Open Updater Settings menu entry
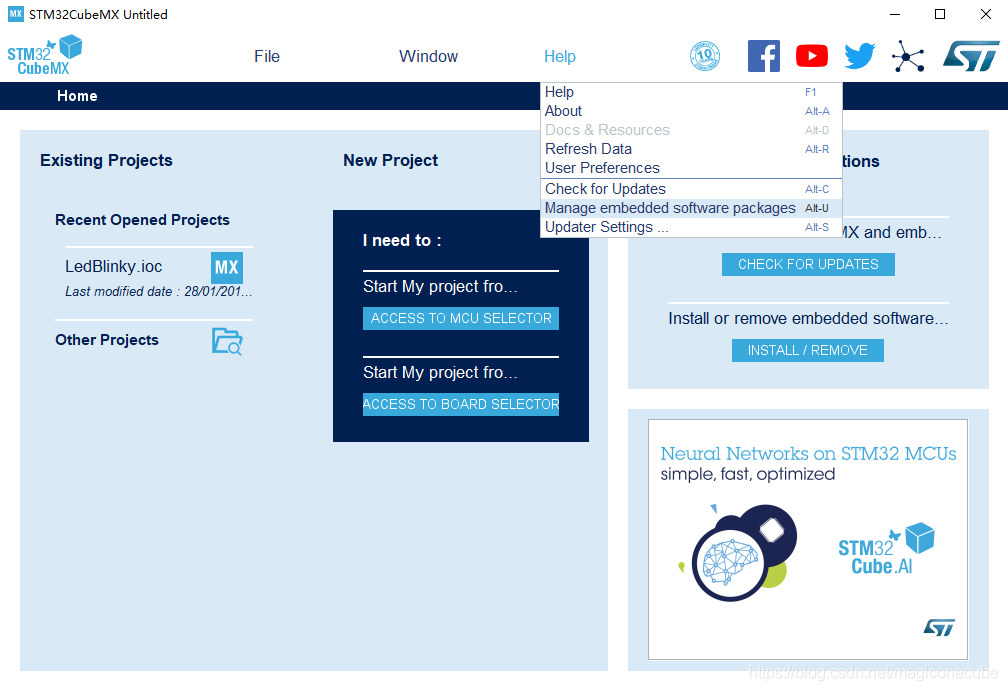1008x691 pixels. pyautogui.click(x=691, y=227)
